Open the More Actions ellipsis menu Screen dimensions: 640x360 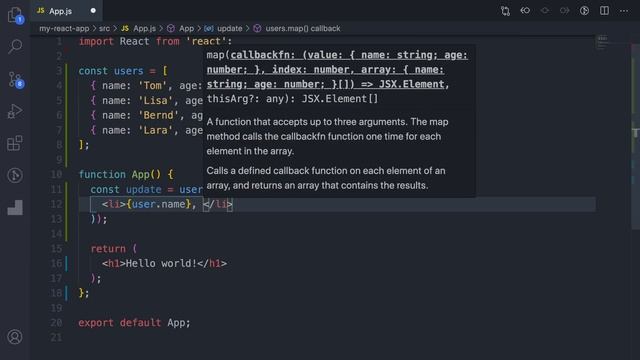tap(624, 11)
